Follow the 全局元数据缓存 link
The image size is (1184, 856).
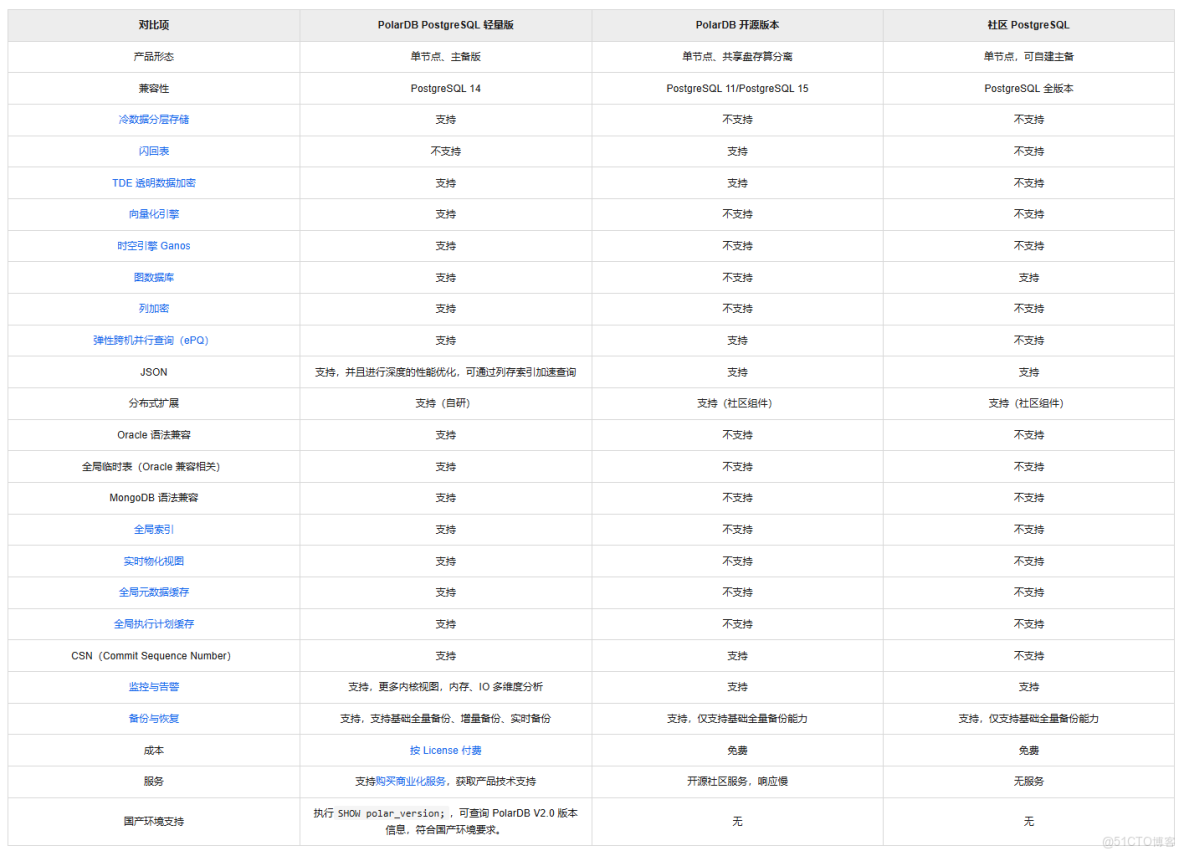153,592
